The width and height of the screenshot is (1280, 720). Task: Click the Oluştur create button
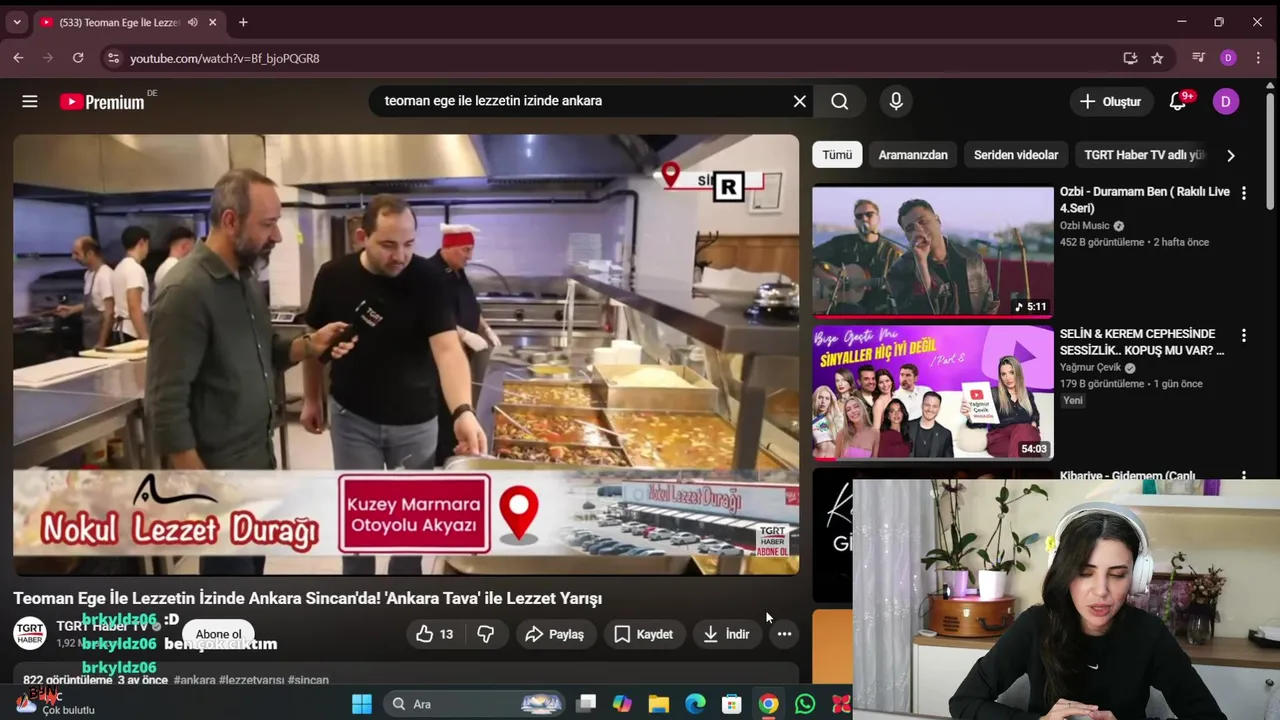pyautogui.click(x=1110, y=101)
